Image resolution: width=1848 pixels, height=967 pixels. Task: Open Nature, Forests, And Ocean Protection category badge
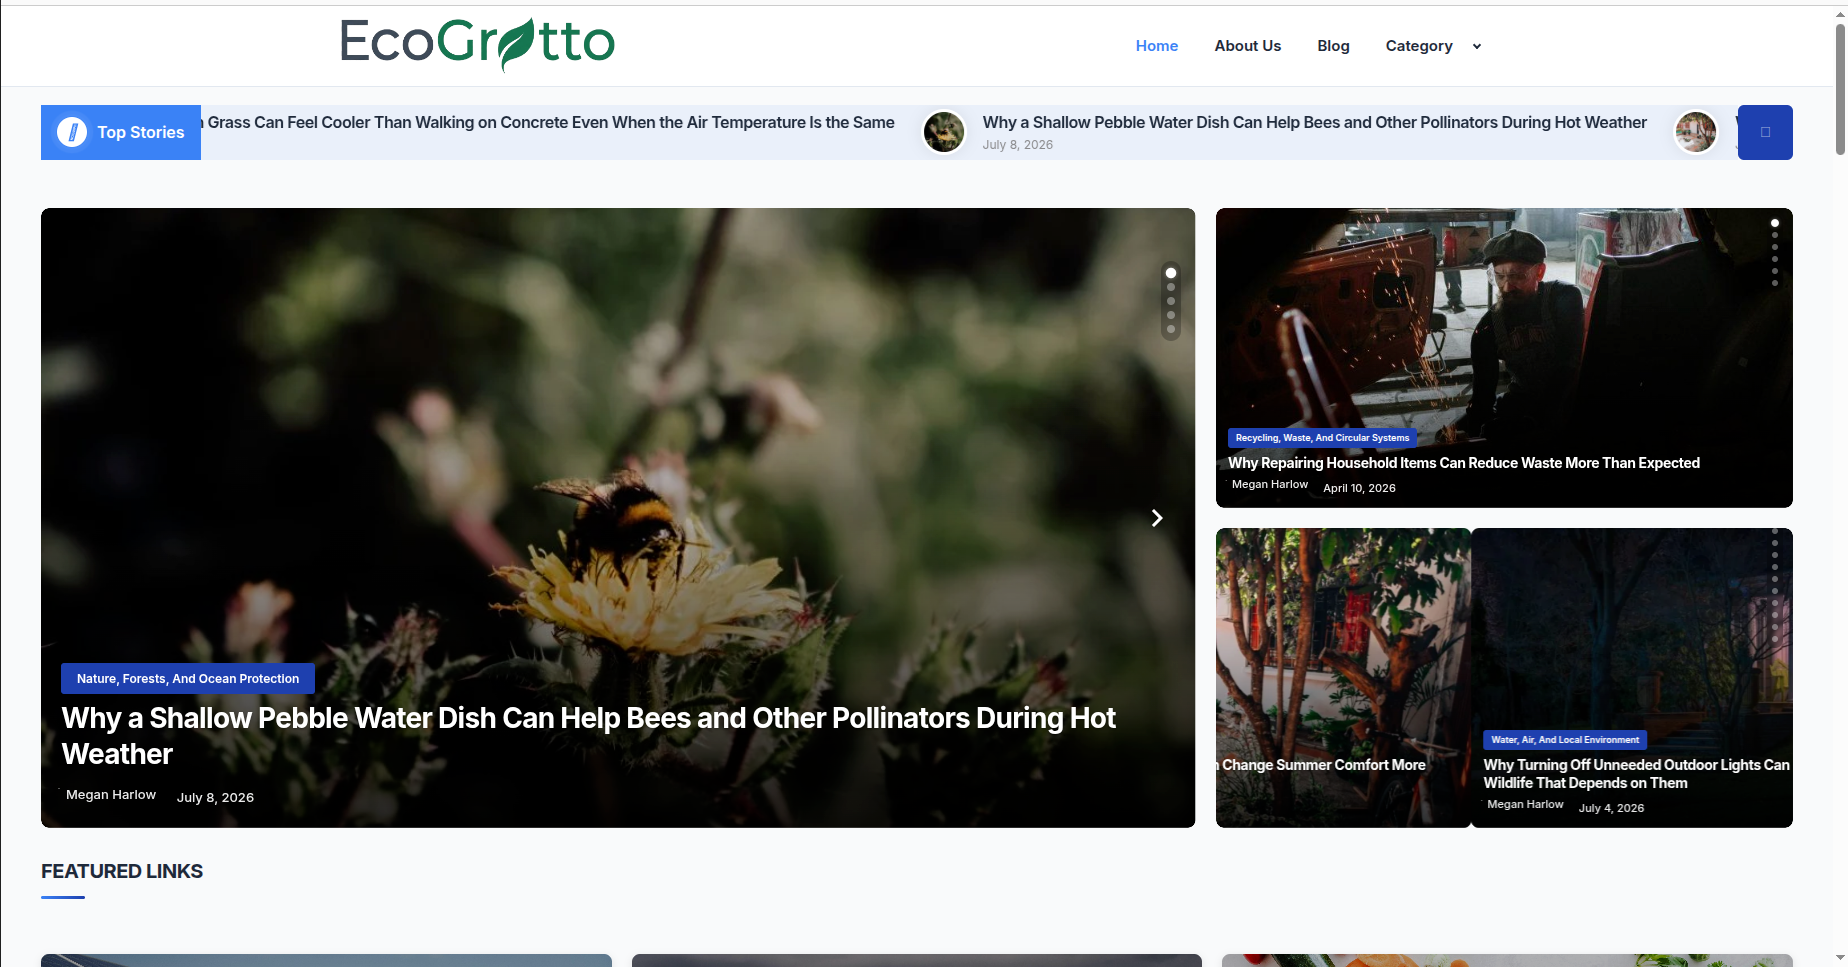188,679
